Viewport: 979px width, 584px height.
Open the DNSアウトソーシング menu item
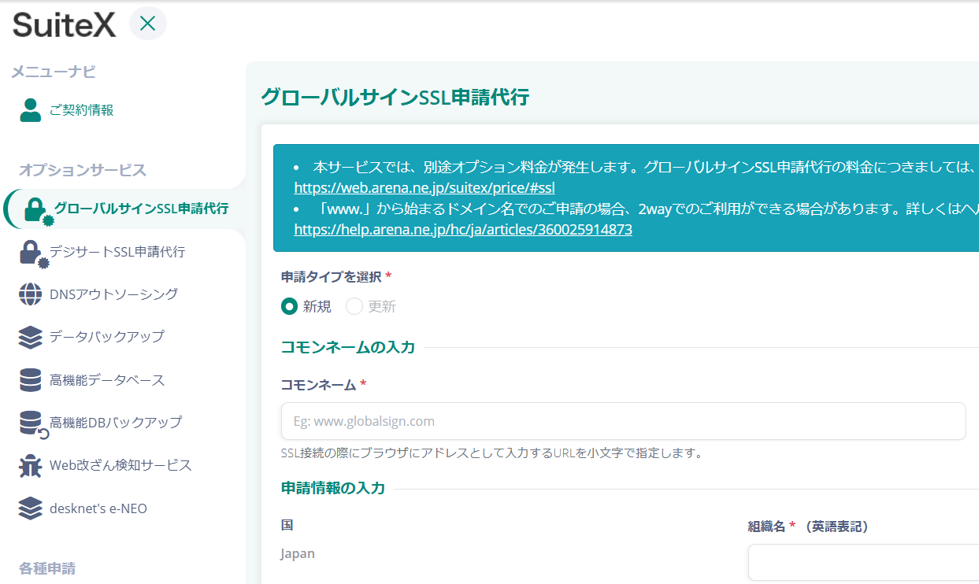coord(114,294)
